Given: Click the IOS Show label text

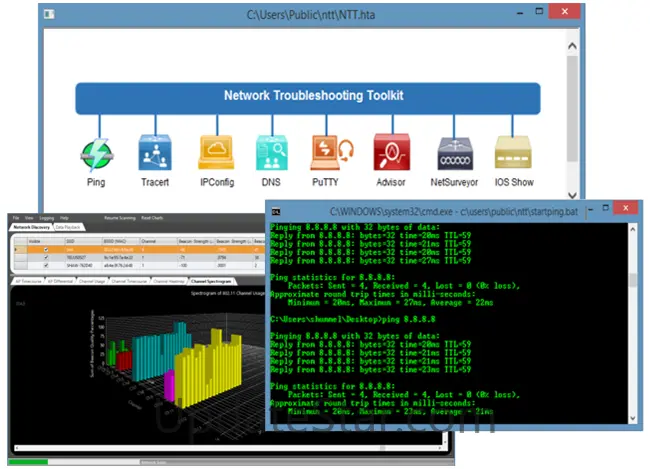Looking at the screenshot, I should [514, 182].
